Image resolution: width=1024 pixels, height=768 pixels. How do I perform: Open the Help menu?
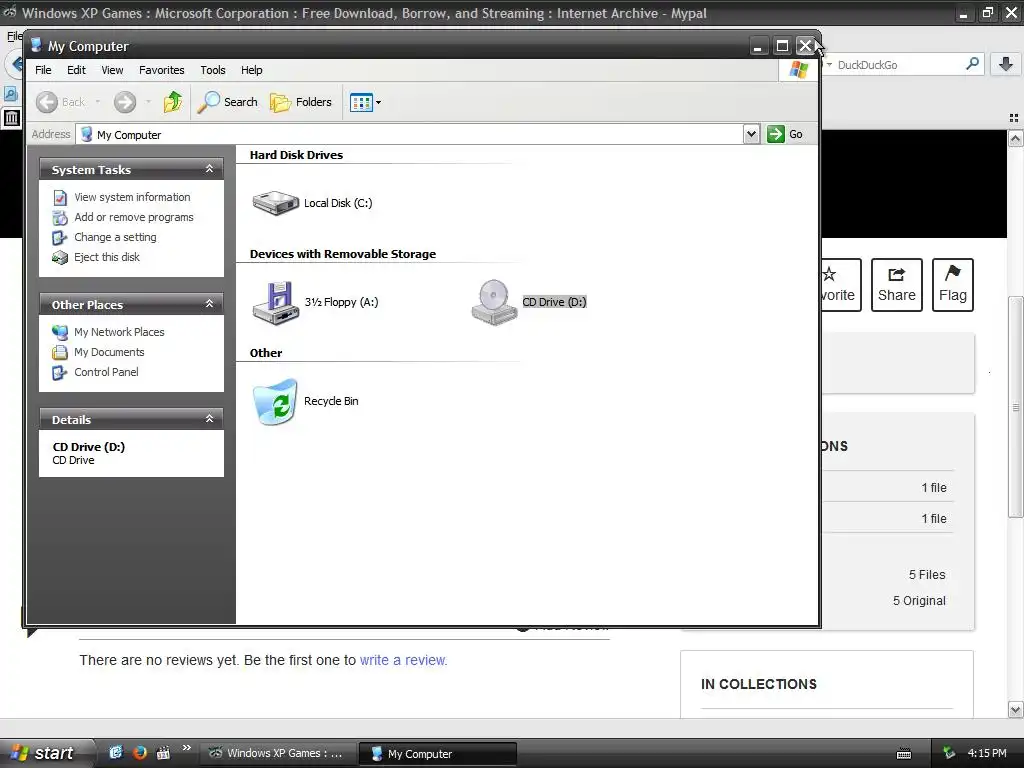[x=251, y=70]
